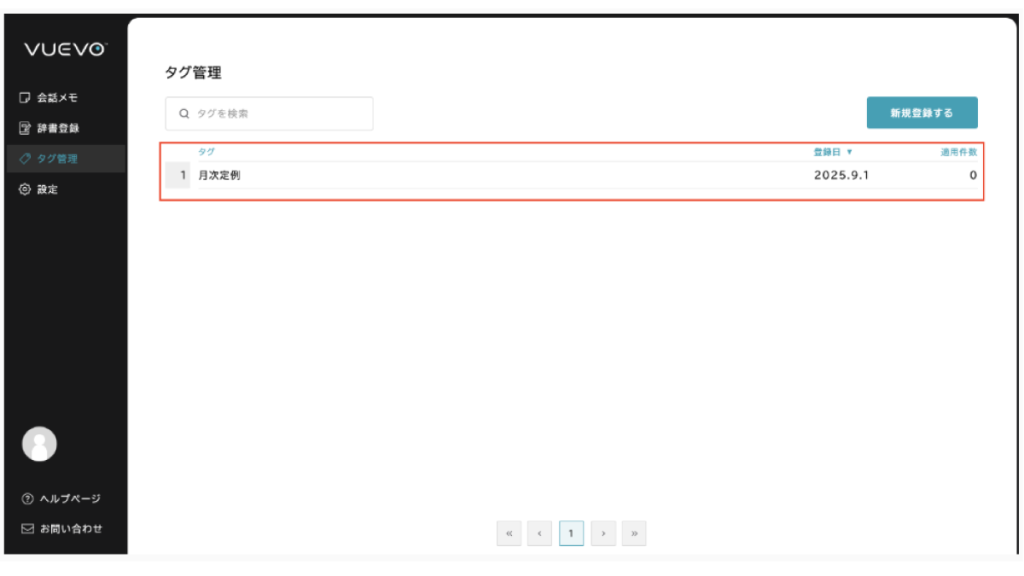Select the 月次定例 tag row
Screen dimensions: 1024x576
pos(220,175)
